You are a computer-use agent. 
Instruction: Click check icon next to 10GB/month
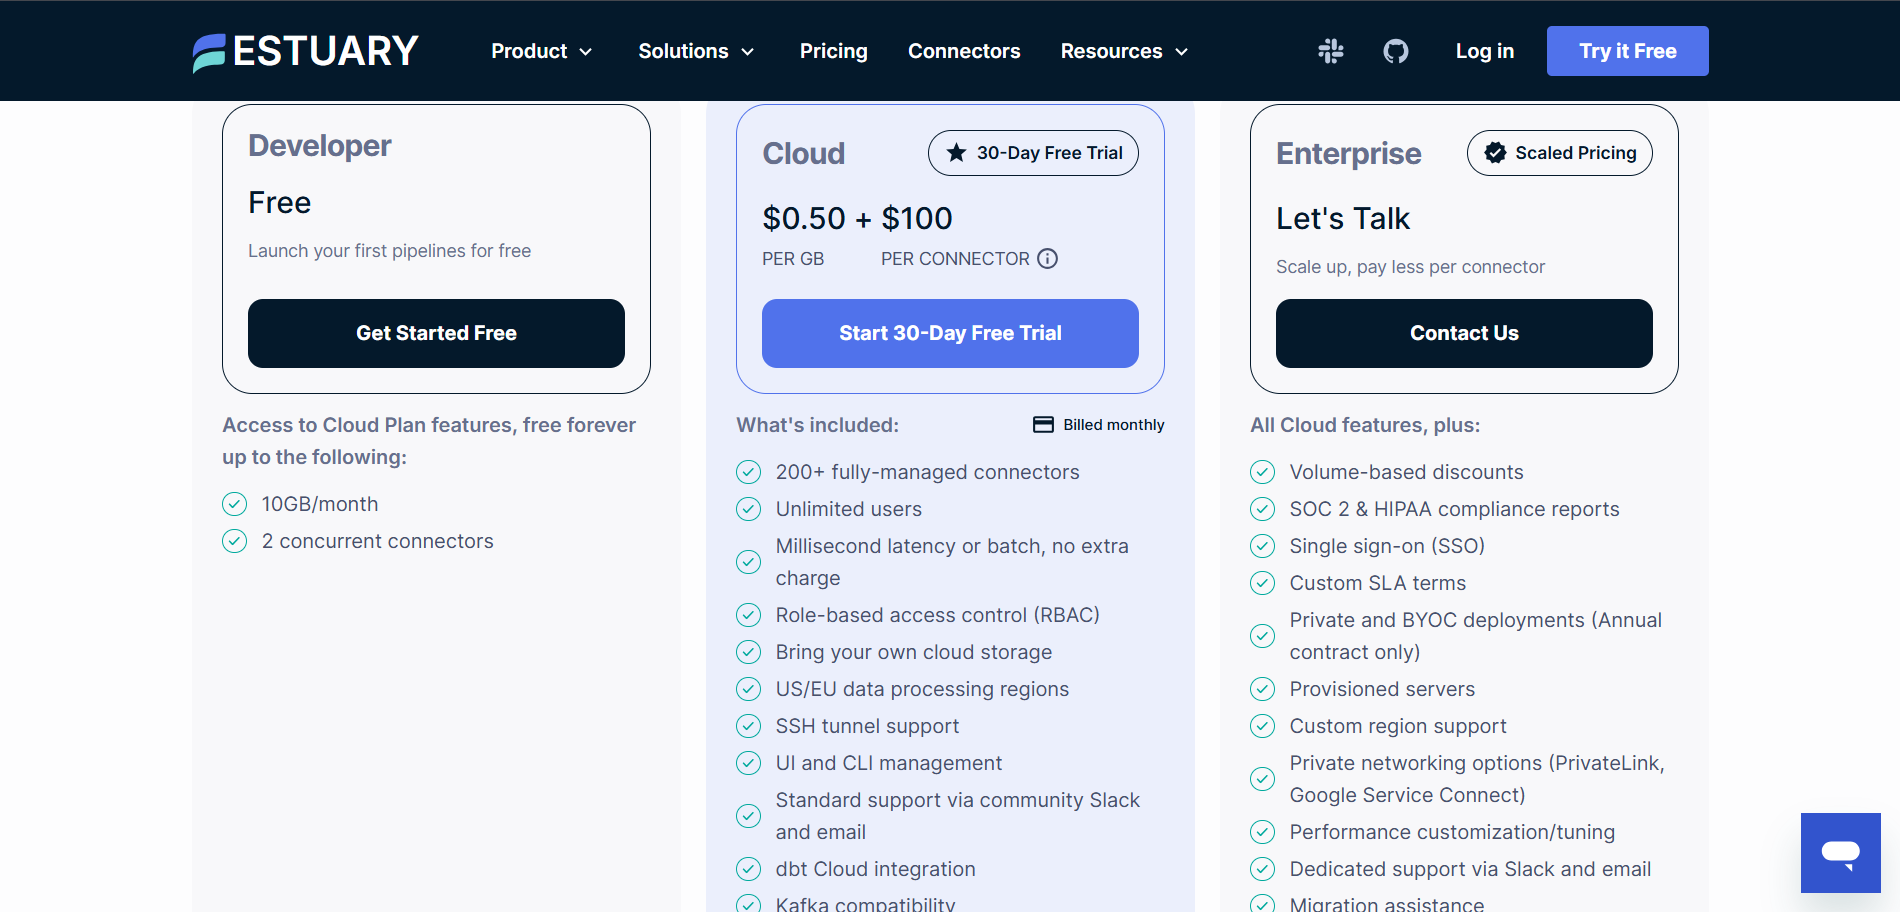[235, 504]
